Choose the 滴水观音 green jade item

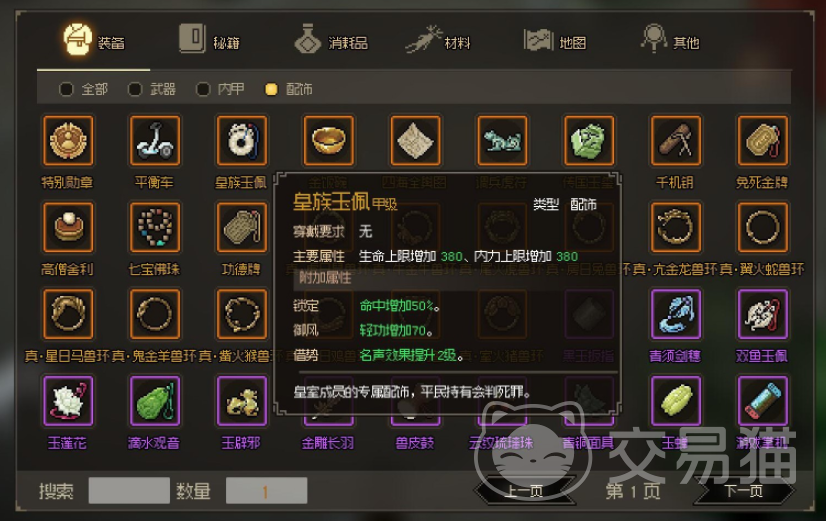pos(155,401)
